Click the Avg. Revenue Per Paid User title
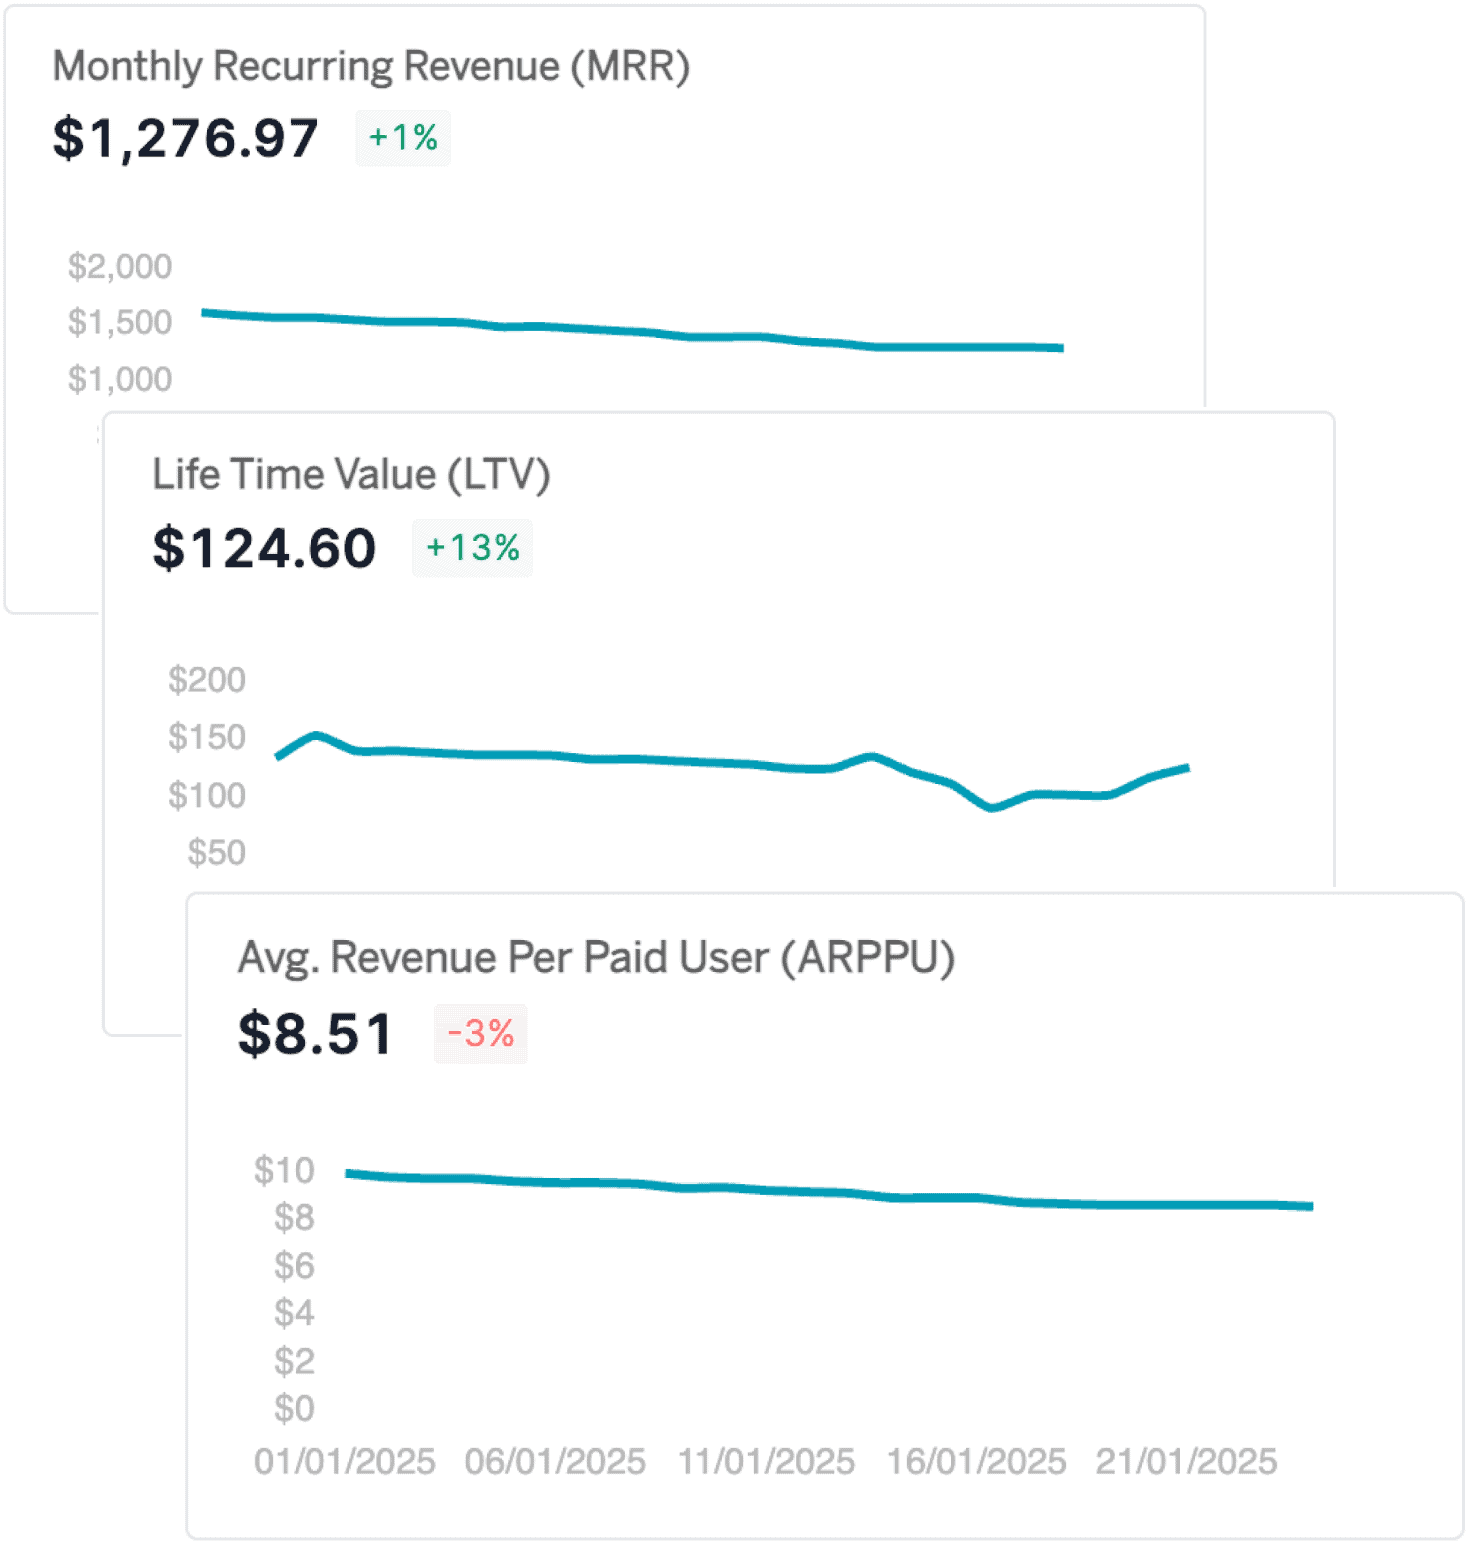 tap(596, 957)
